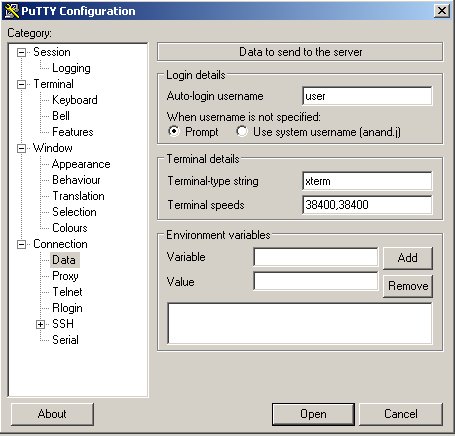Click the Open button
Screen dimensions: 455x436
point(313,414)
